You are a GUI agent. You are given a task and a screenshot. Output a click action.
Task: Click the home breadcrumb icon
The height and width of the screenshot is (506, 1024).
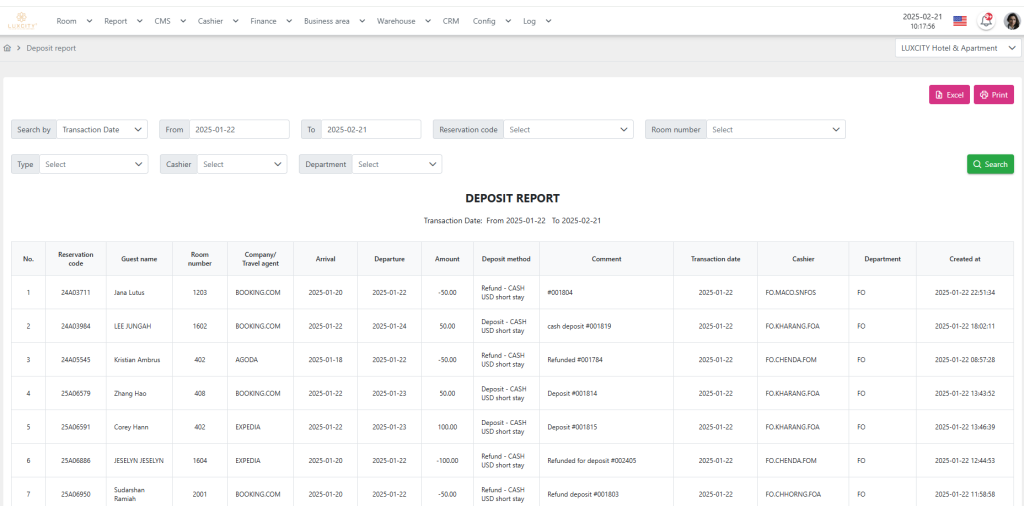8,48
